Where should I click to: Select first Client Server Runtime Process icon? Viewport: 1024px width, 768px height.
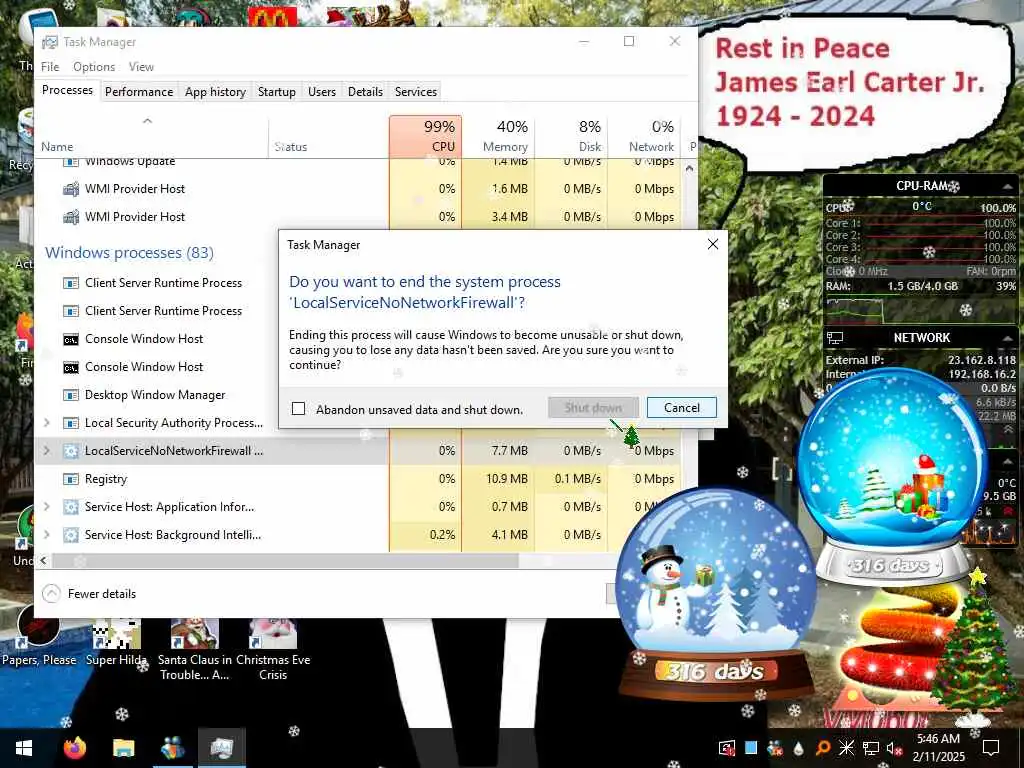tap(71, 283)
